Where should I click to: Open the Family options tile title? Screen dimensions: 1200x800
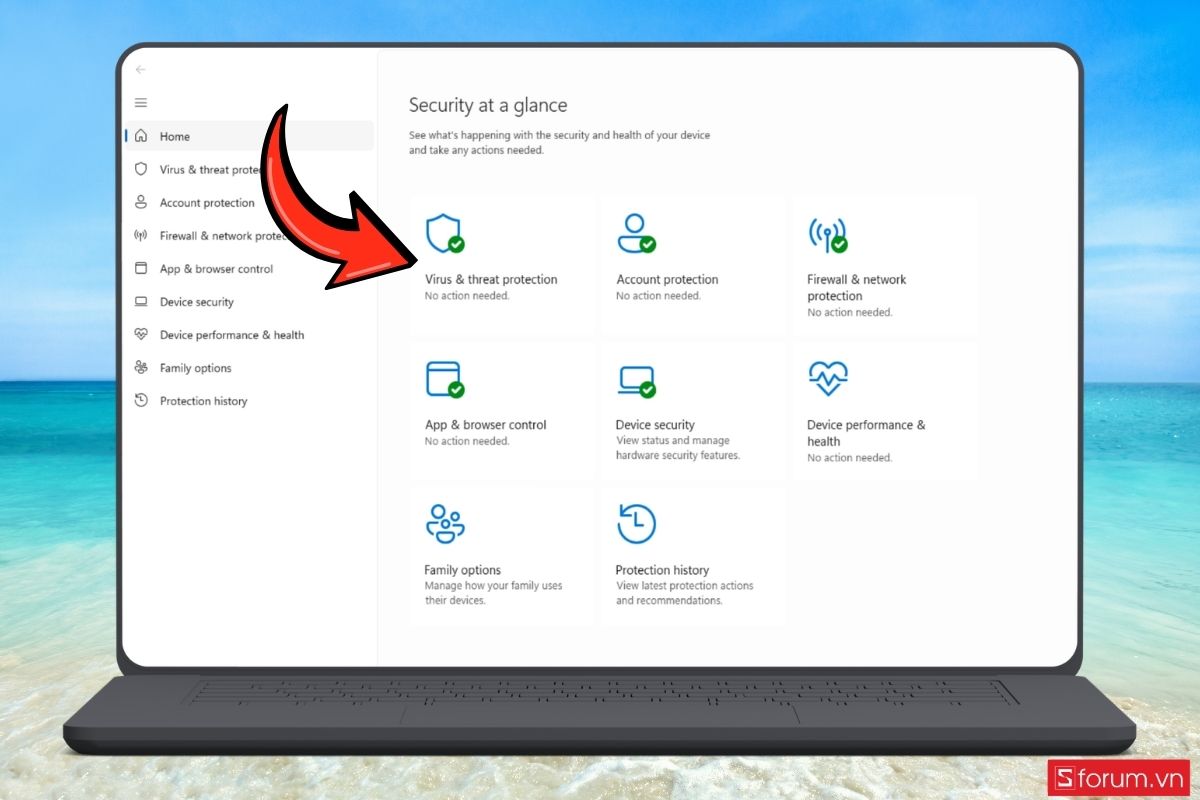click(x=462, y=570)
